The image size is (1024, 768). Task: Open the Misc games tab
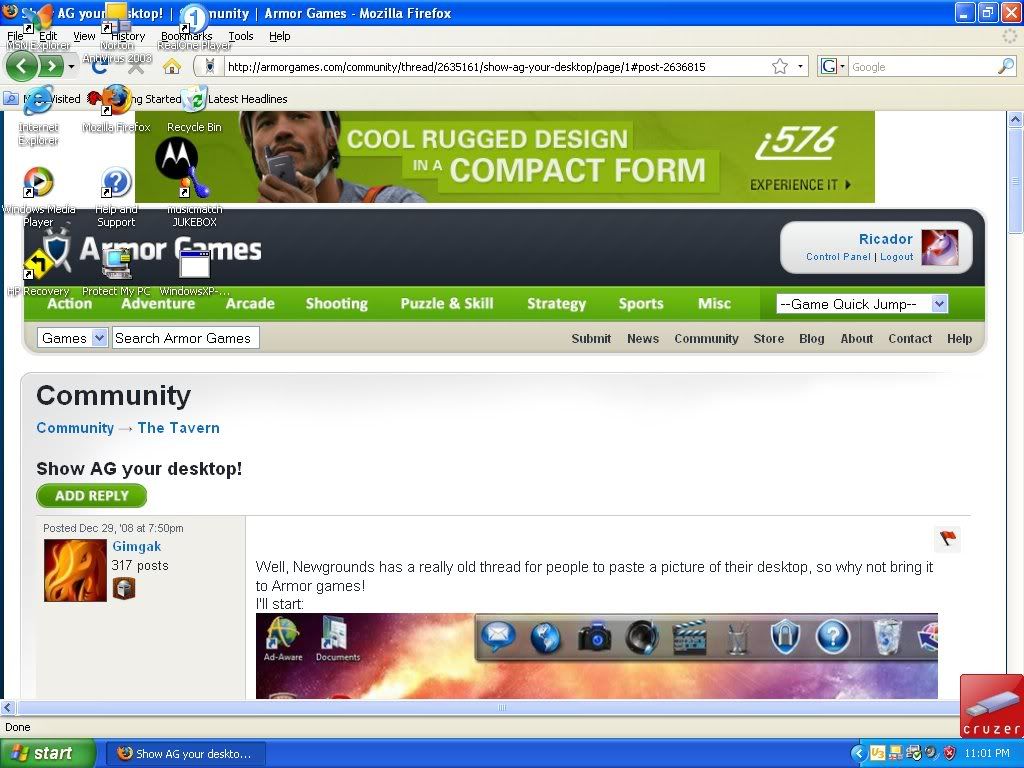coord(714,304)
